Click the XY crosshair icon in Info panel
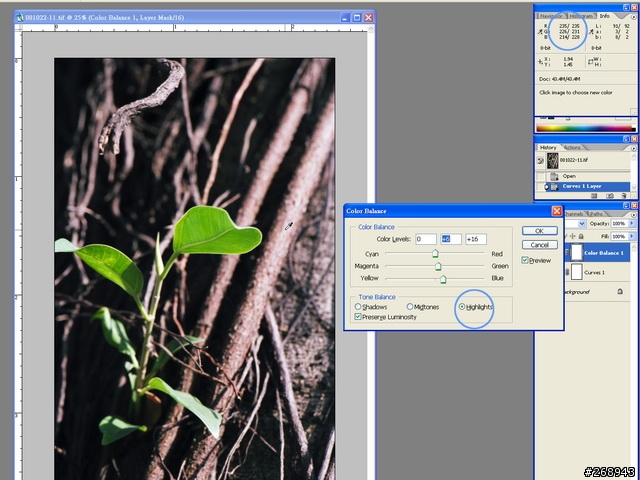This screenshot has height=480, width=640. [540, 62]
